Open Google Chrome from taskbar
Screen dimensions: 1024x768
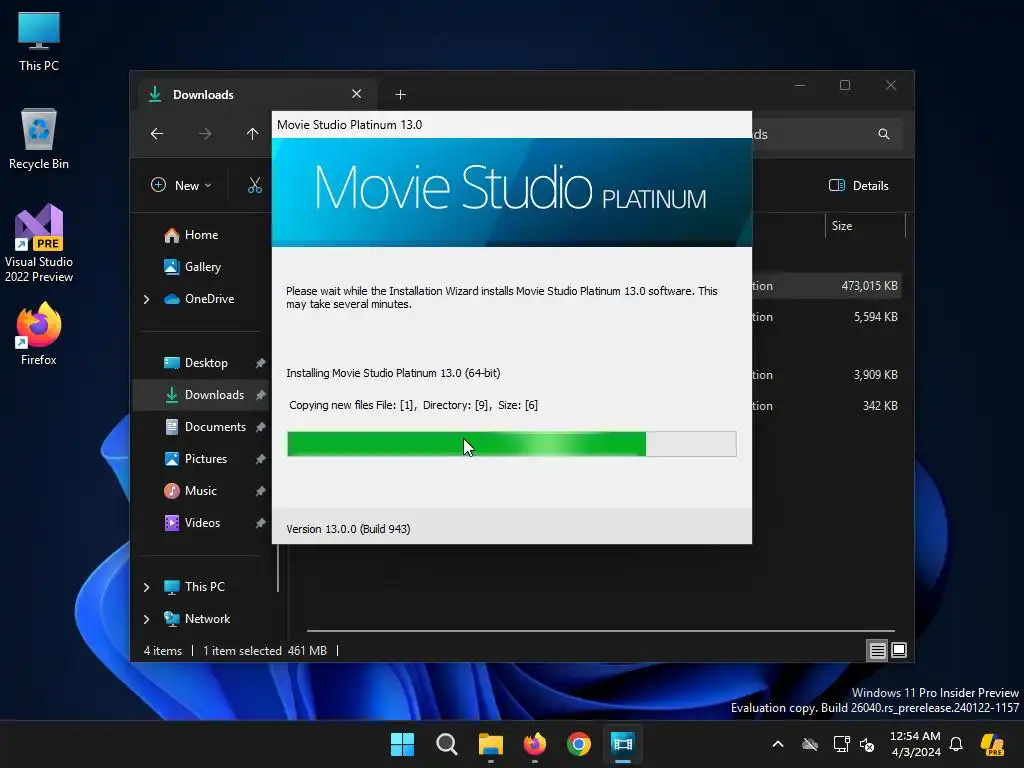point(579,744)
